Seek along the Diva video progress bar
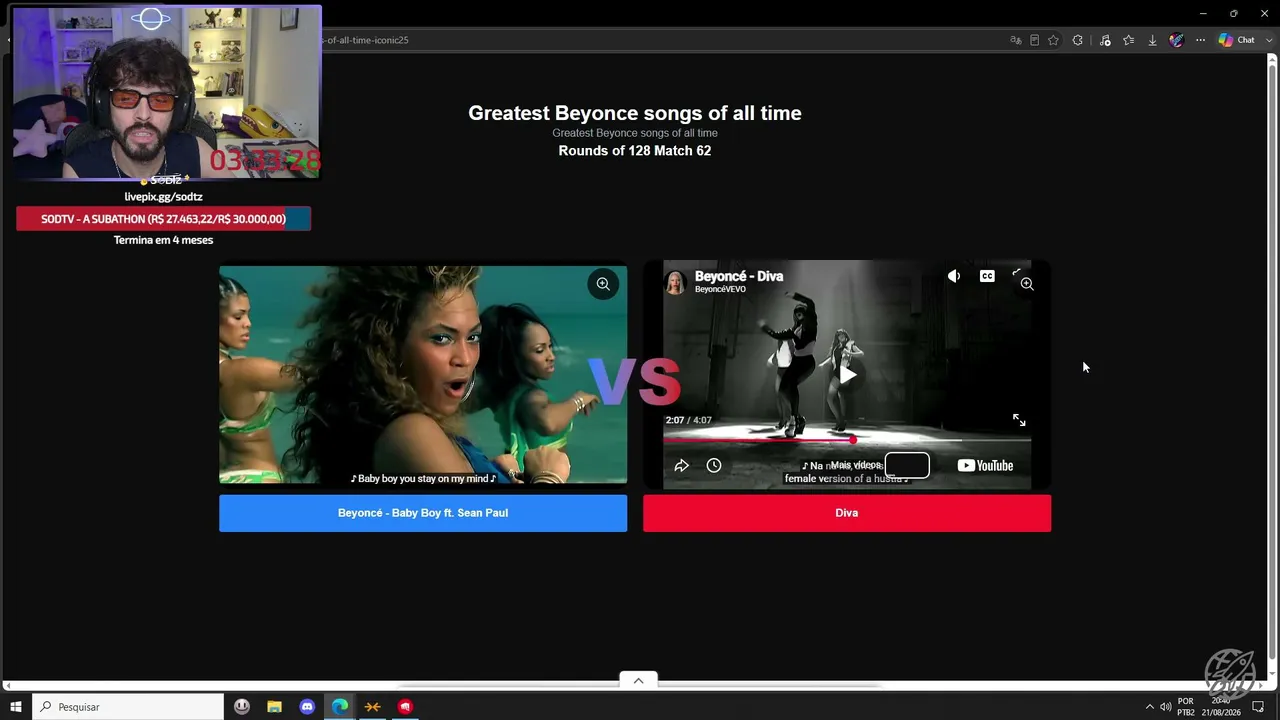The width and height of the screenshot is (1280, 720). (x=847, y=439)
